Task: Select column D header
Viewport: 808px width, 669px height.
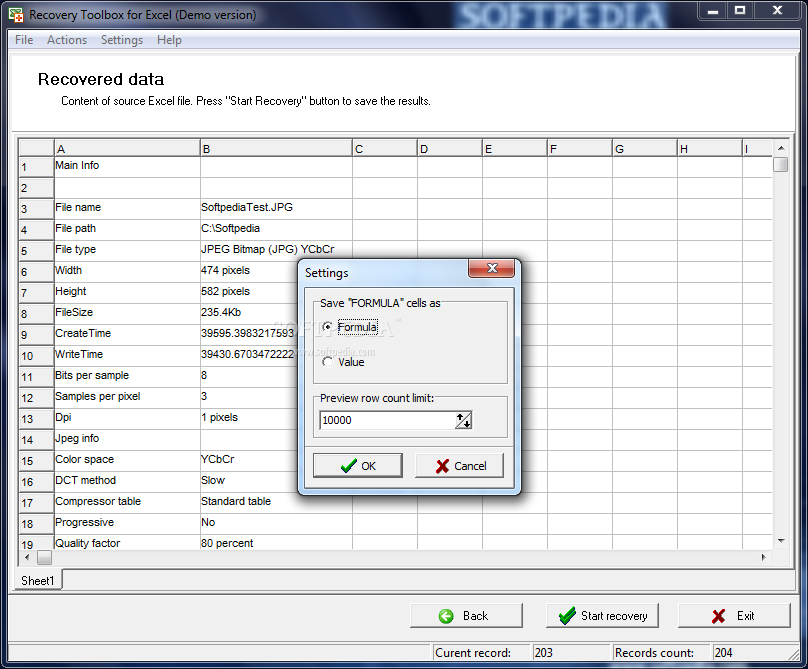Action: [449, 148]
